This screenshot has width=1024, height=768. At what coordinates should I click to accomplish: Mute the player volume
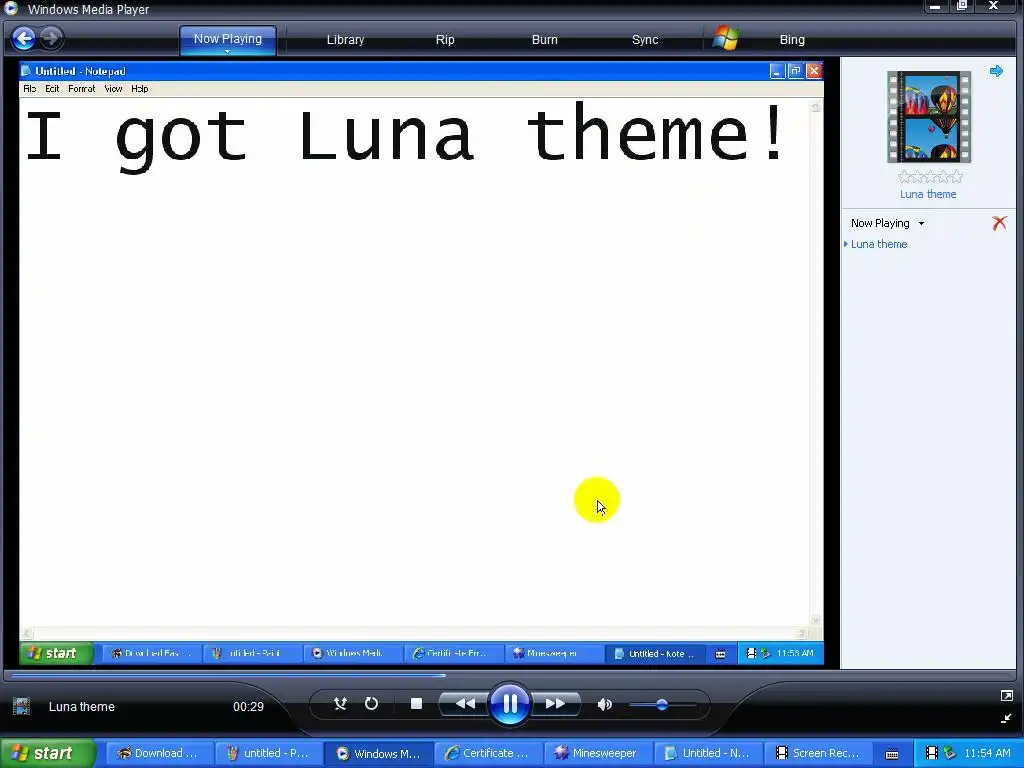coord(605,704)
